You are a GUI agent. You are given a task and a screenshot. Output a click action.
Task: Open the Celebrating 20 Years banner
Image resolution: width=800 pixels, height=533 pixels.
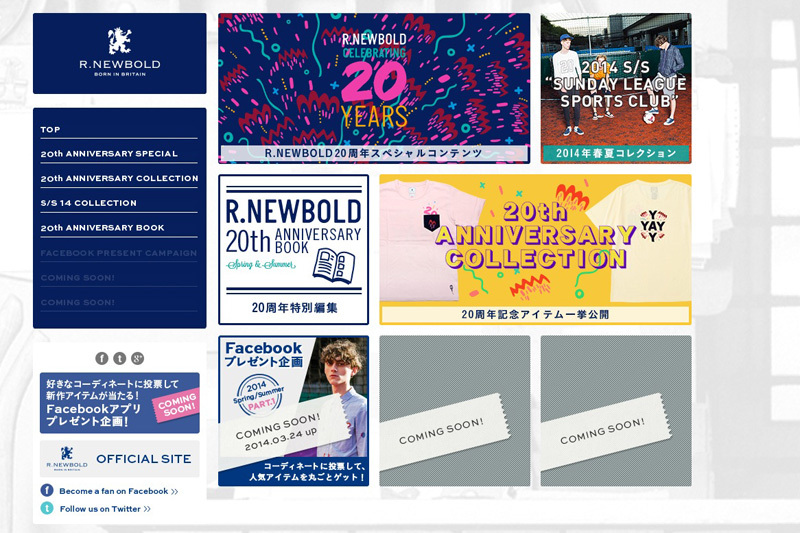coord(374,88)
